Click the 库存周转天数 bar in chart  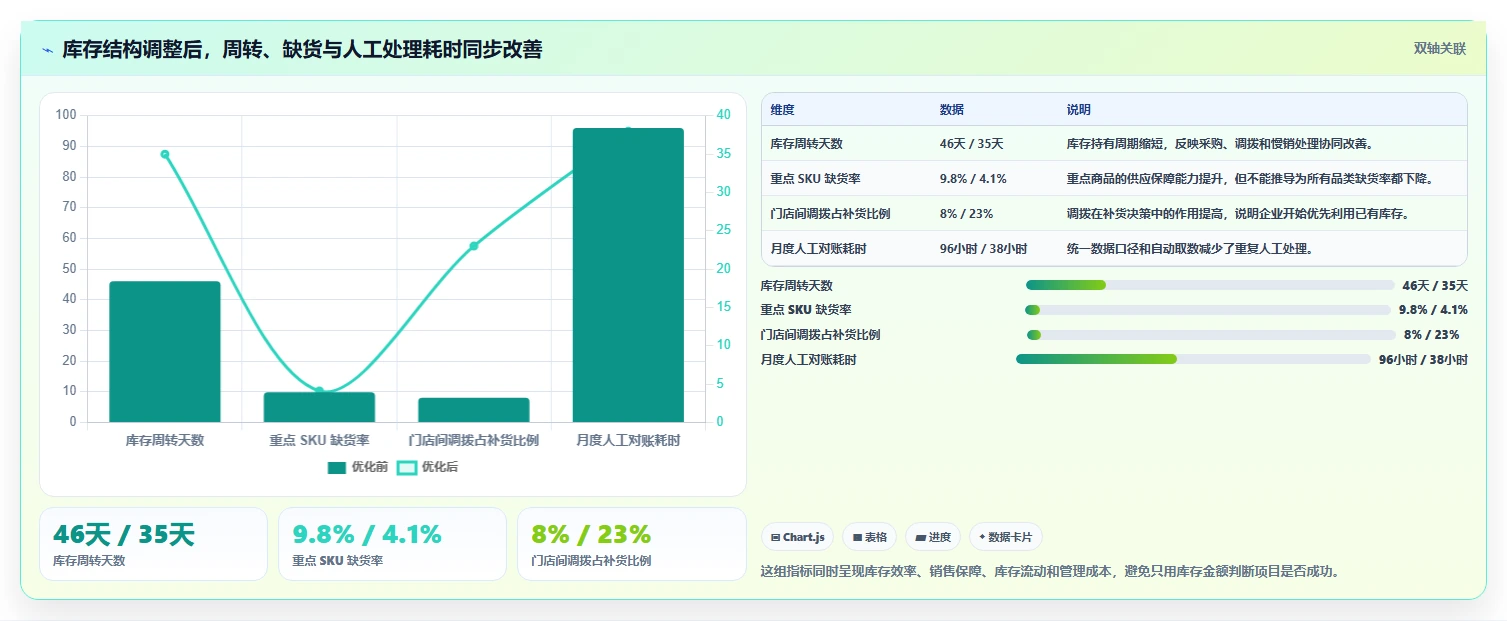165,352
